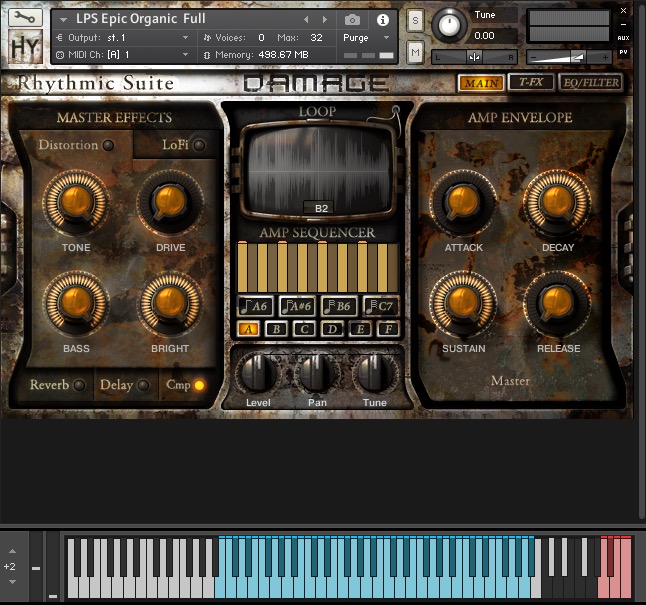Close the instrument with X button
The image size is (646, 605).
pos(623,11)
